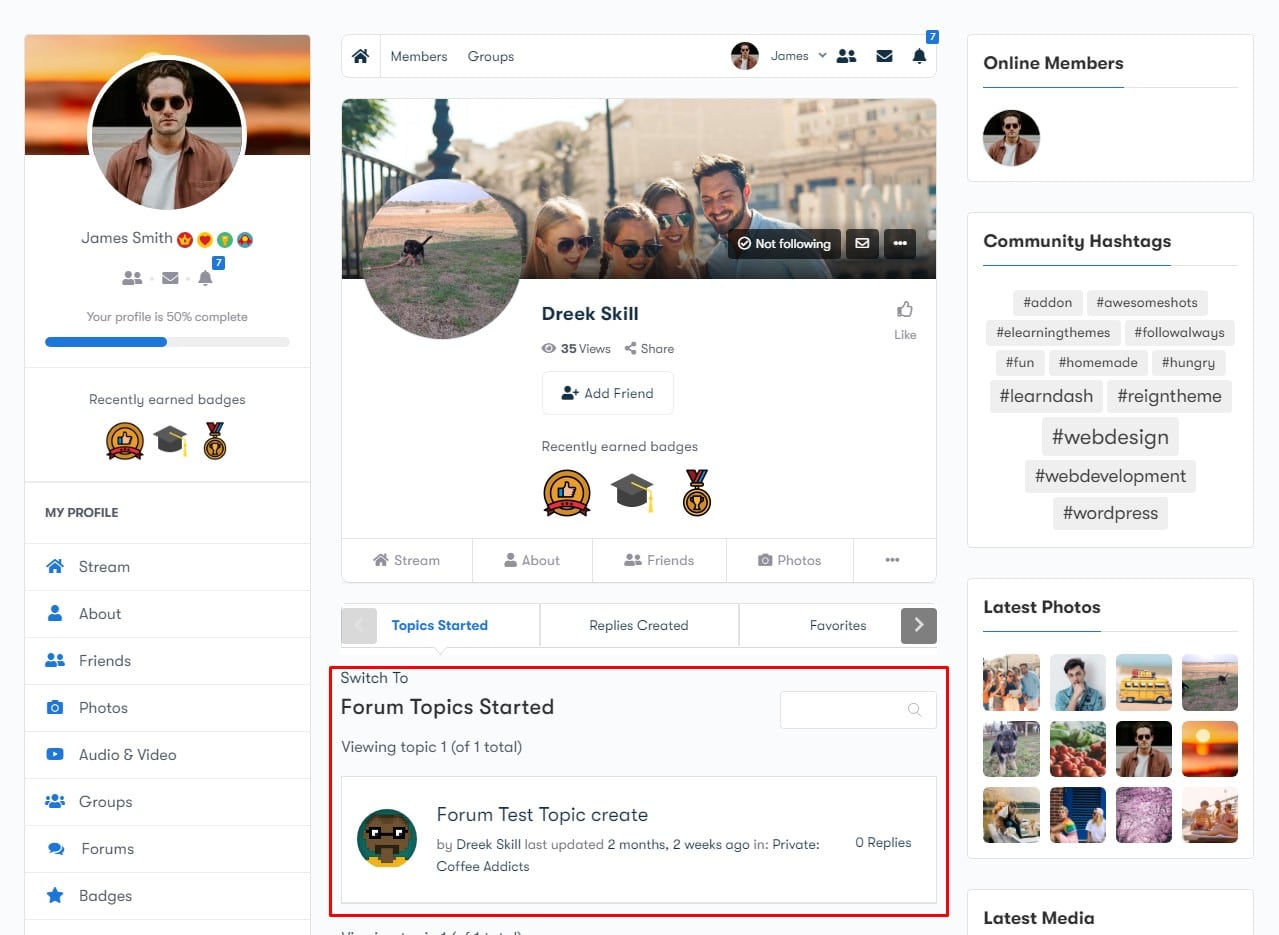Toggle the Not following button

point(784,243)
